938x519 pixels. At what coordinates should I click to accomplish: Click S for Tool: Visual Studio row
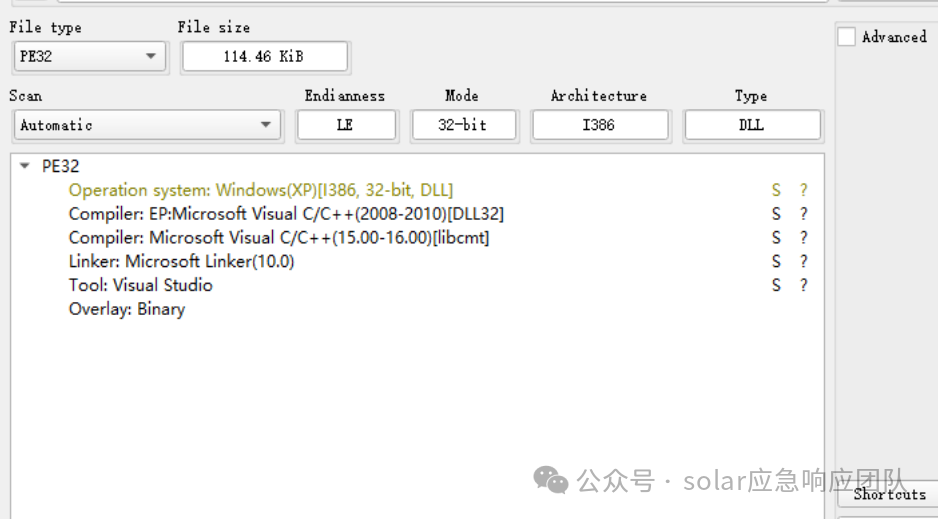click(x=776, y=285)
